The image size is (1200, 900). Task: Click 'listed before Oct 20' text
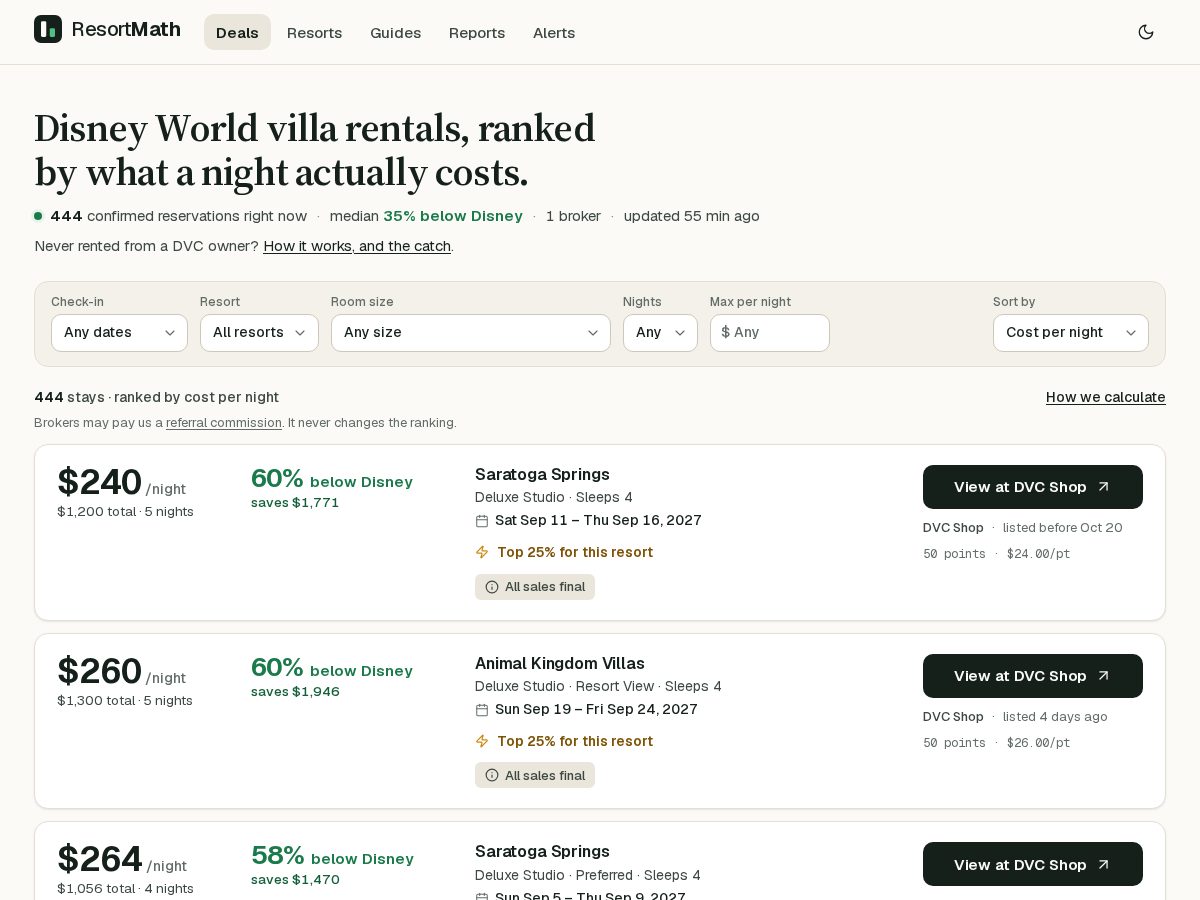(1063, 528)
